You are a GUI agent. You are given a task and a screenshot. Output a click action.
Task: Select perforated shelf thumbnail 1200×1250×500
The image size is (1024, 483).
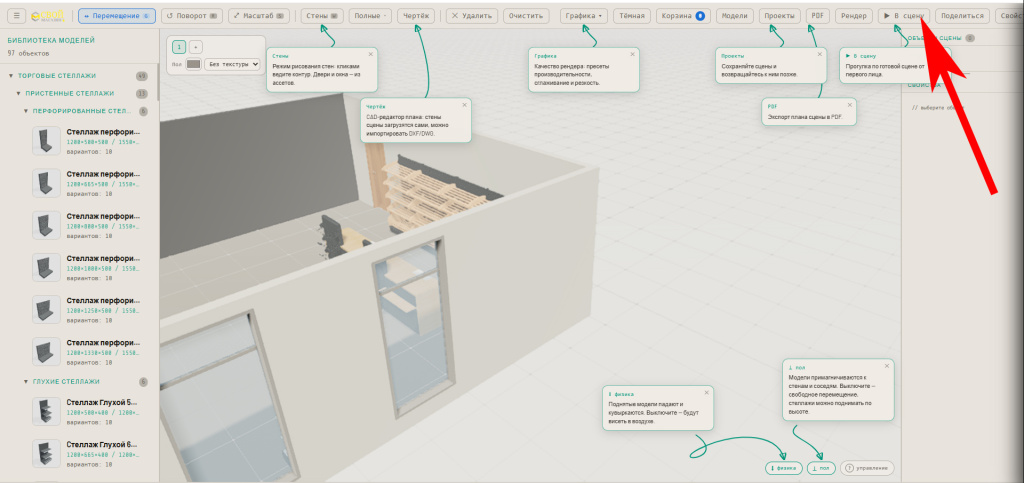tap(46, 309)
